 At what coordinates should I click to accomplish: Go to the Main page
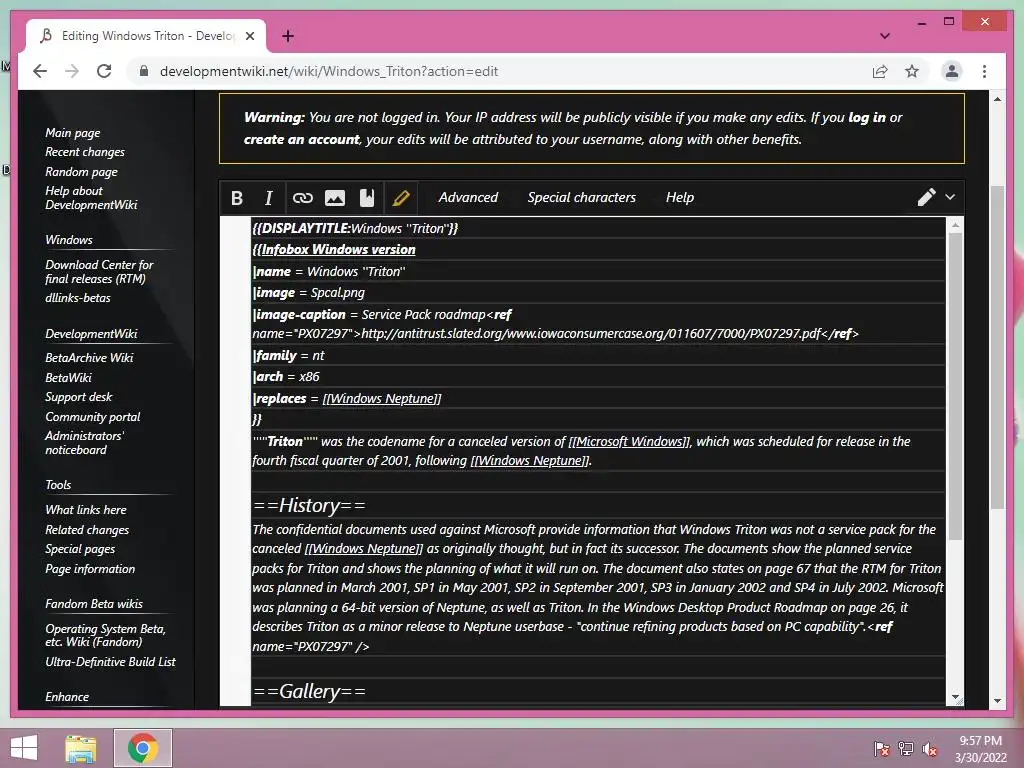(x=72, y=133)
